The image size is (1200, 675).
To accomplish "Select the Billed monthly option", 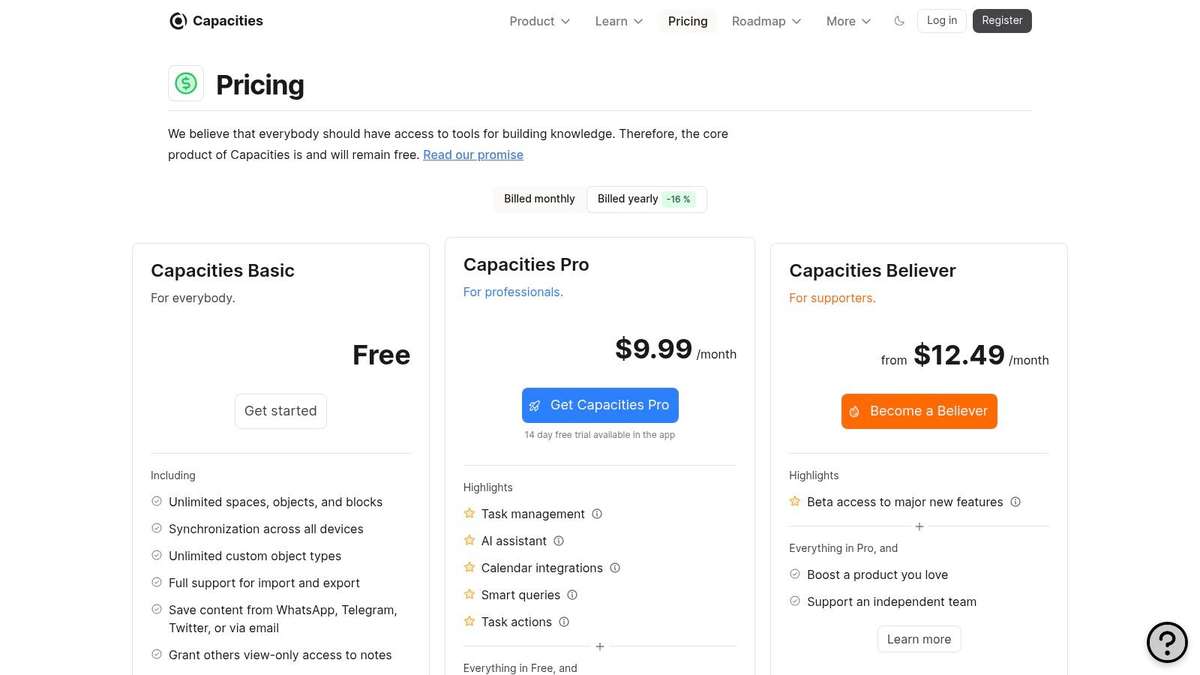I will pyautogui.click(x=539, y=198).
